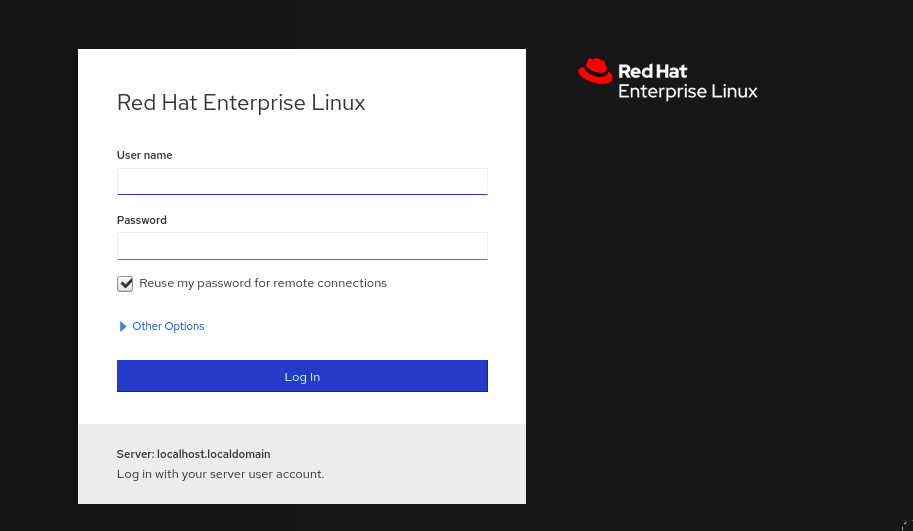Toggle the Reuse my password checkbox
The image size is (913, 531).
pos(125,284)
